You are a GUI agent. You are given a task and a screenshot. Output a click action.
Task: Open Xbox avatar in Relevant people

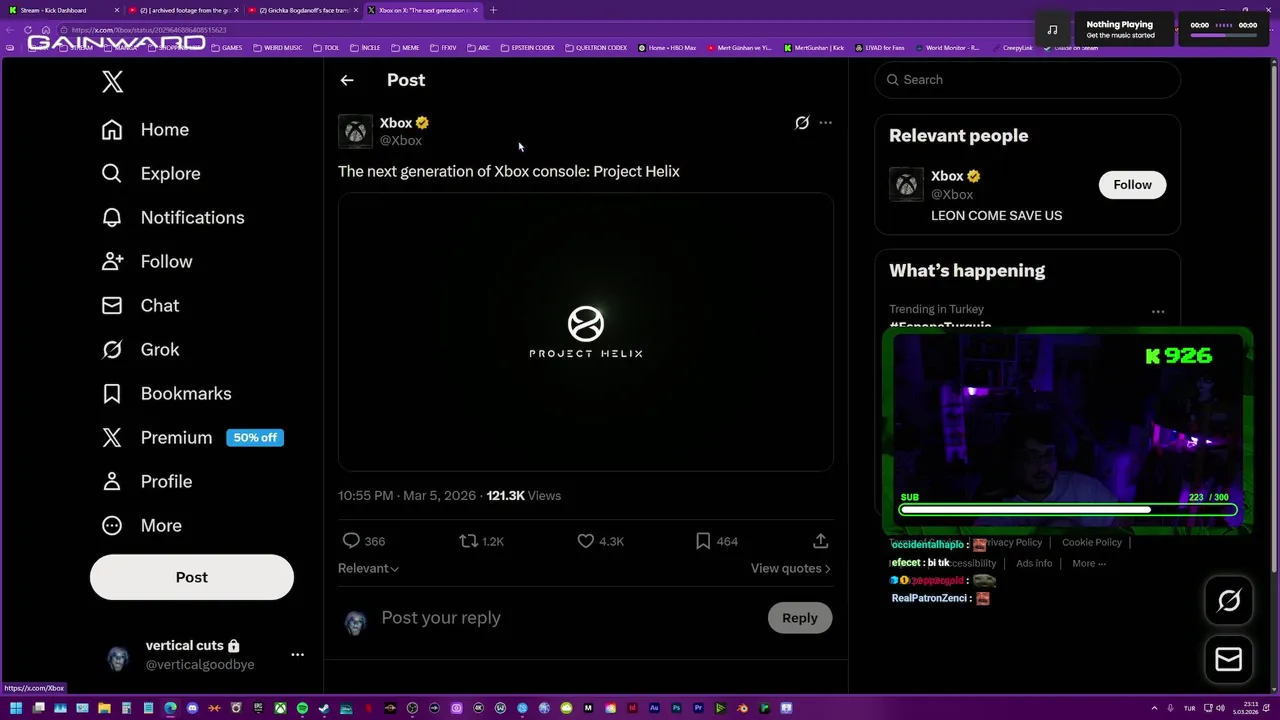pos(906,185)
